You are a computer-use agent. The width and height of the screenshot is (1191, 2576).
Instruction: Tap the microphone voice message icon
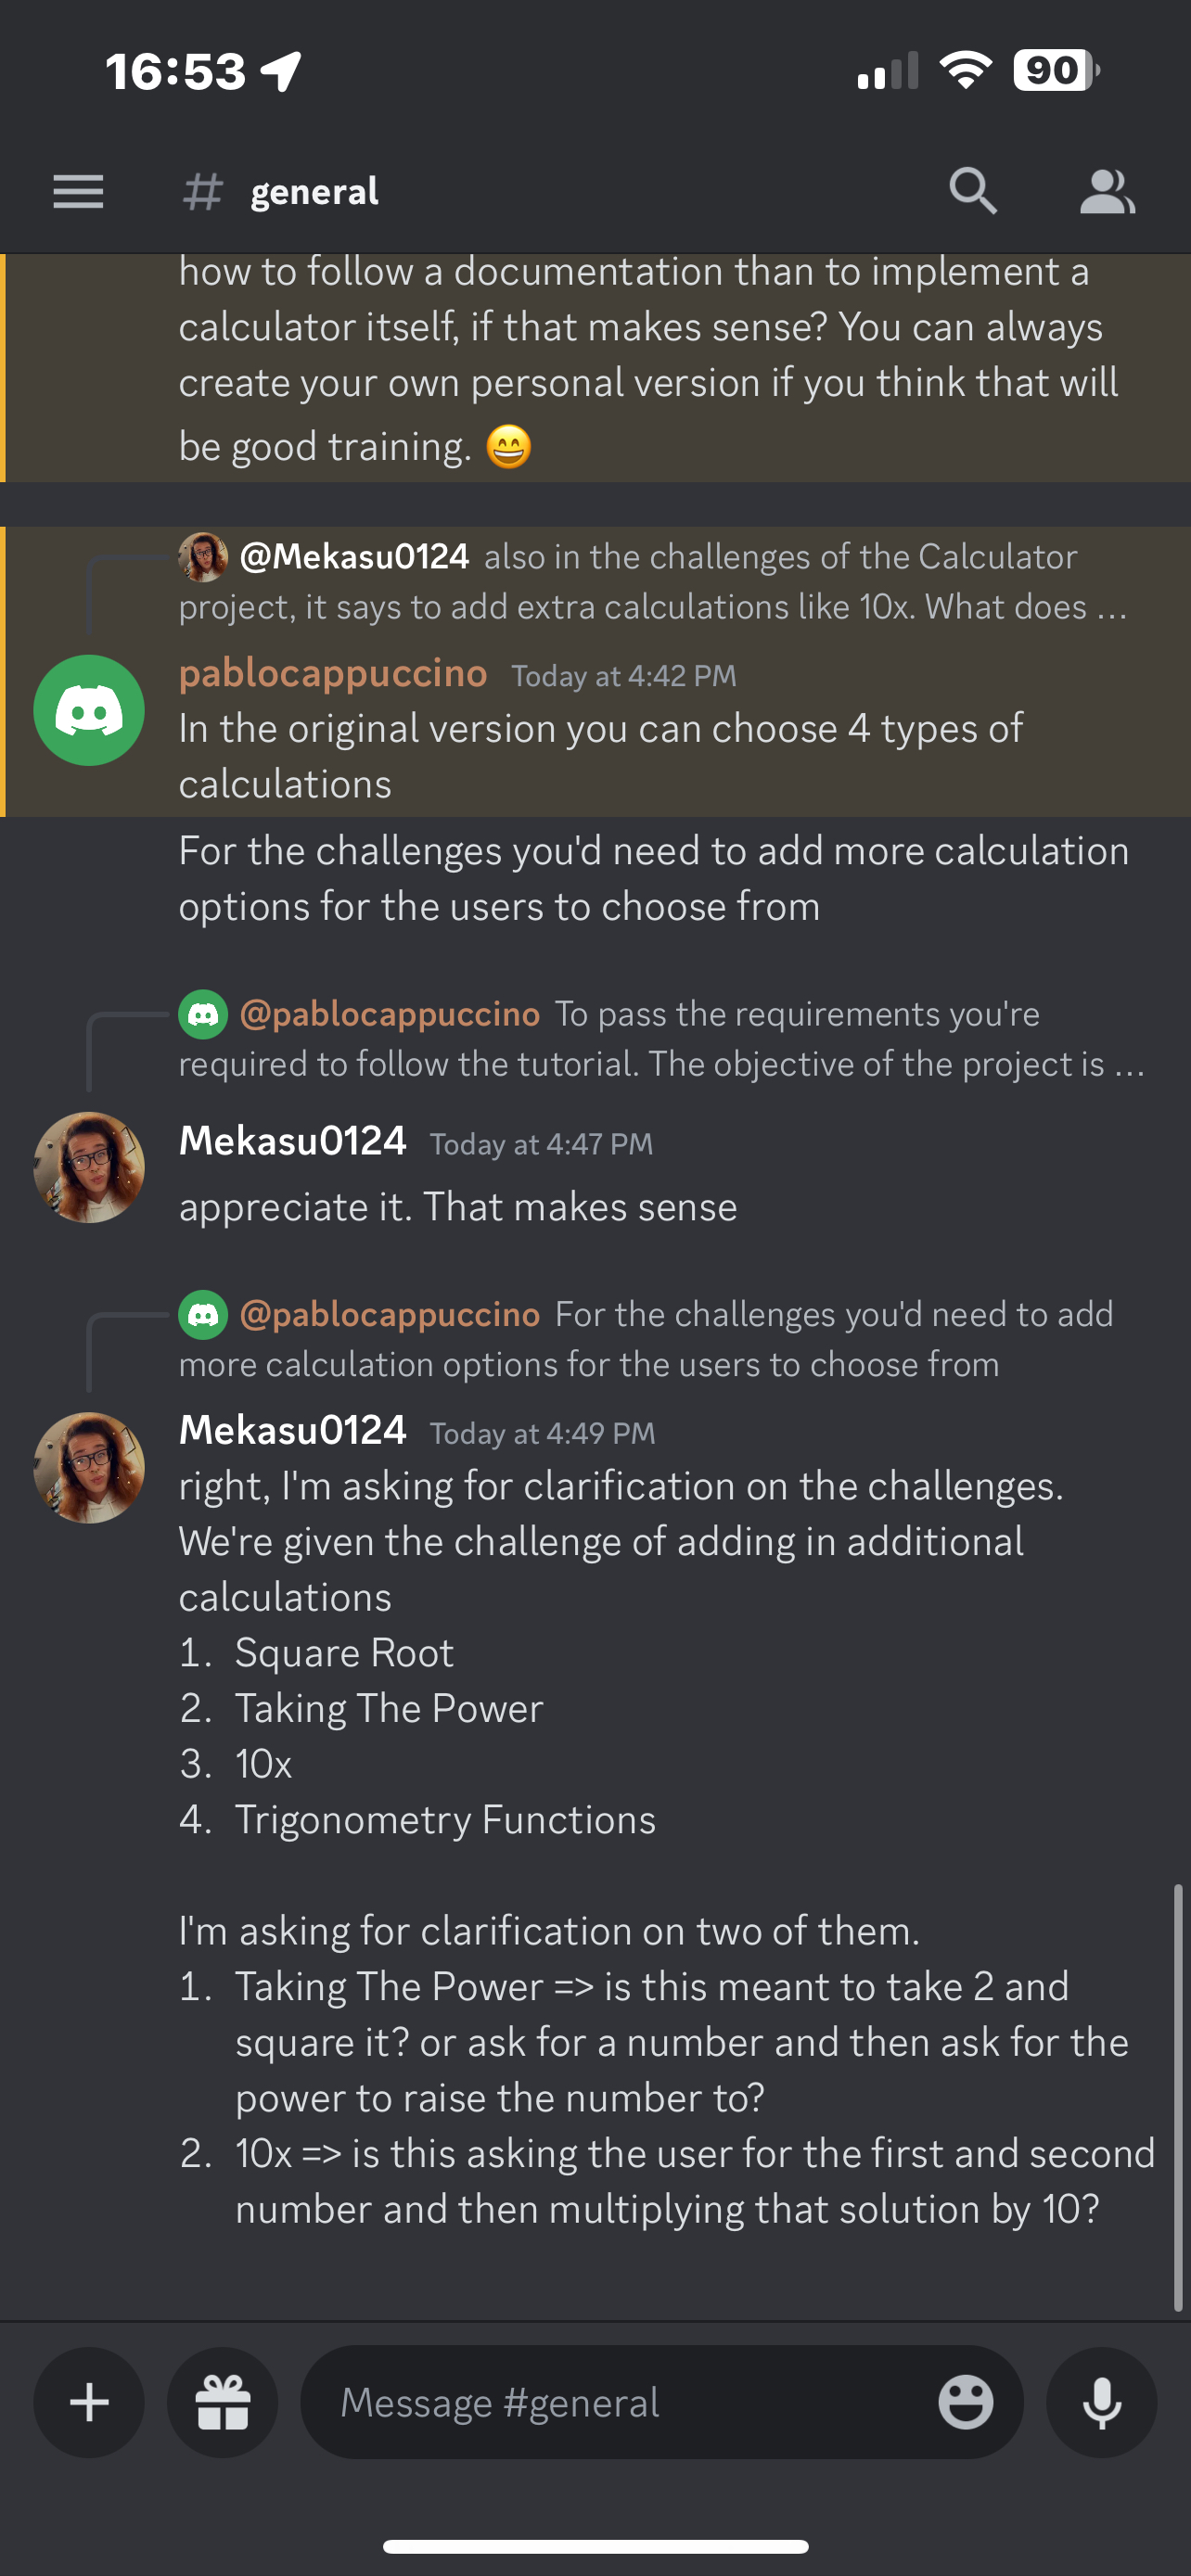[x=1101, y=2402]
